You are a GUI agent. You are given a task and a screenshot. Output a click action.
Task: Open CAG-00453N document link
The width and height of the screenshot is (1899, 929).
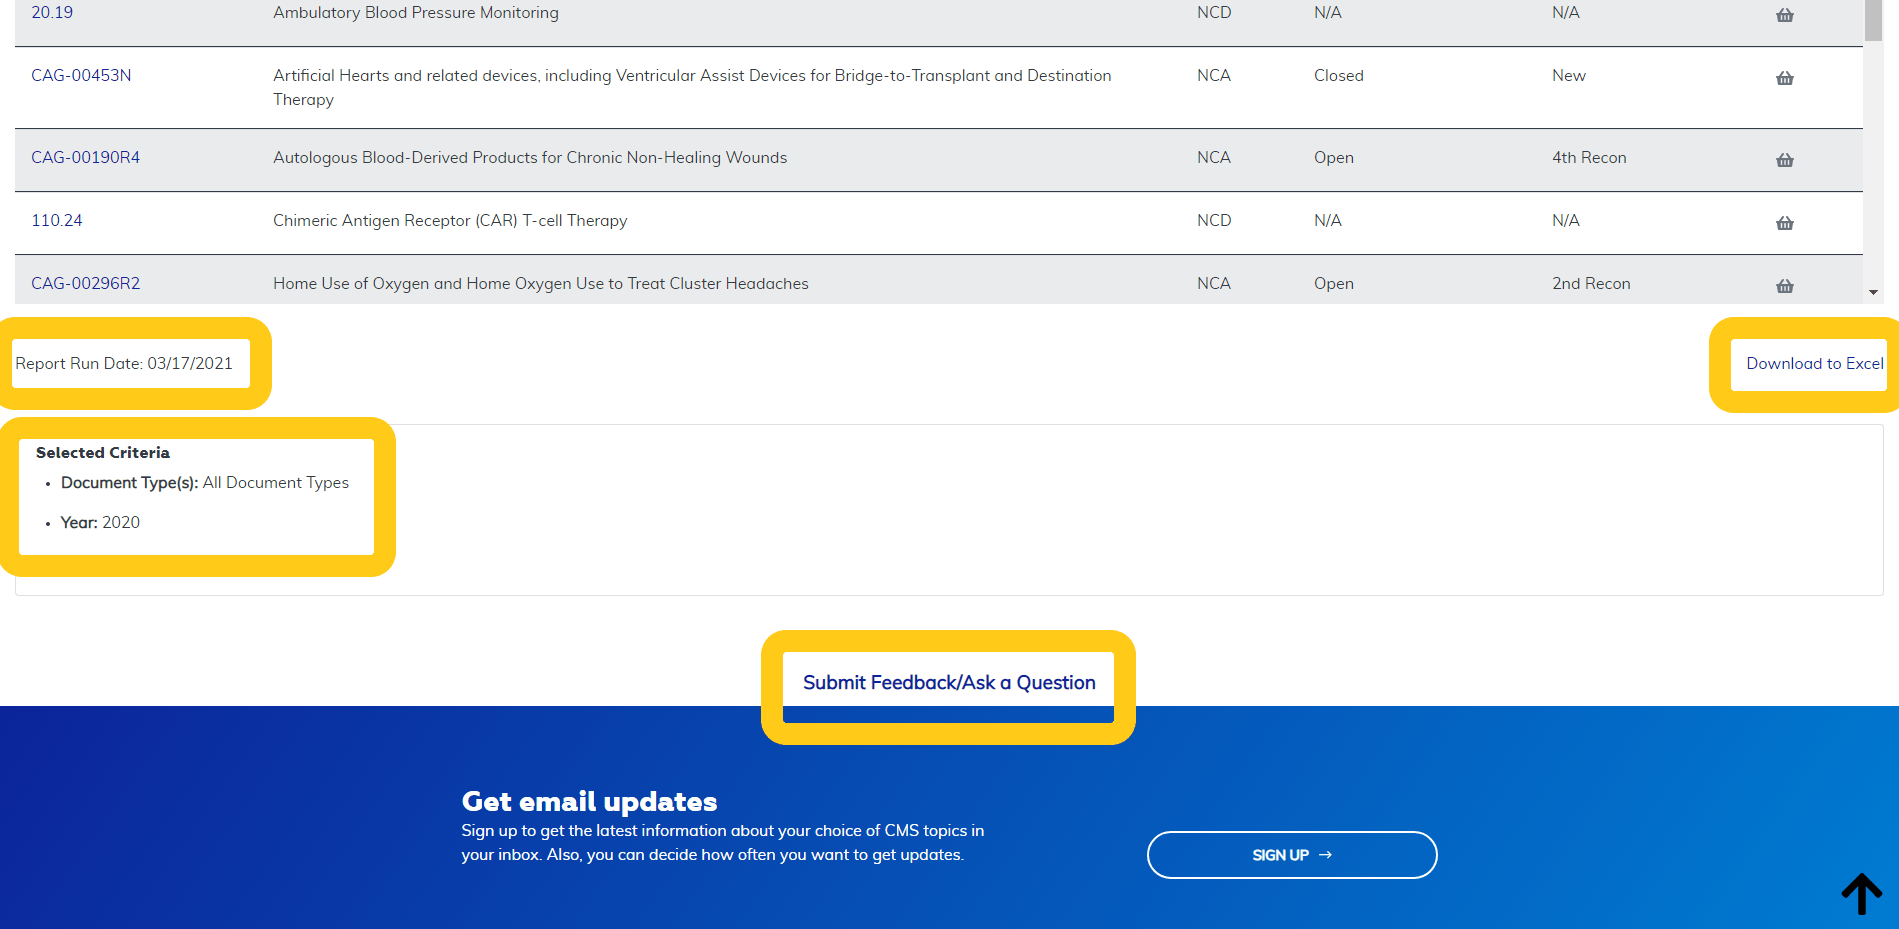pos(81,76)
